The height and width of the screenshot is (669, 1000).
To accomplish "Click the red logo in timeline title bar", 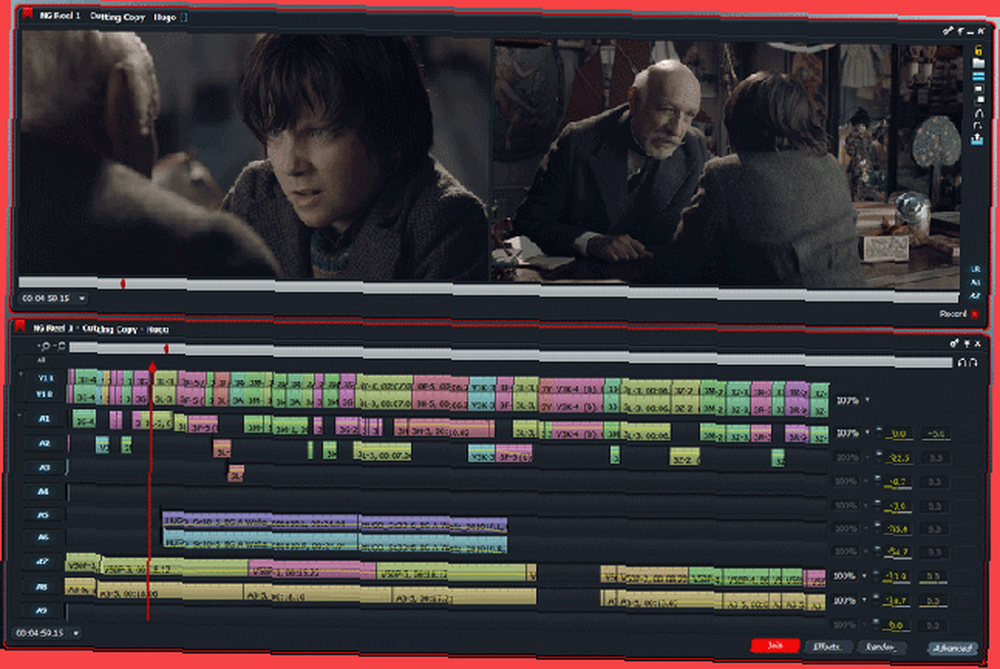I will pos(20,327).
